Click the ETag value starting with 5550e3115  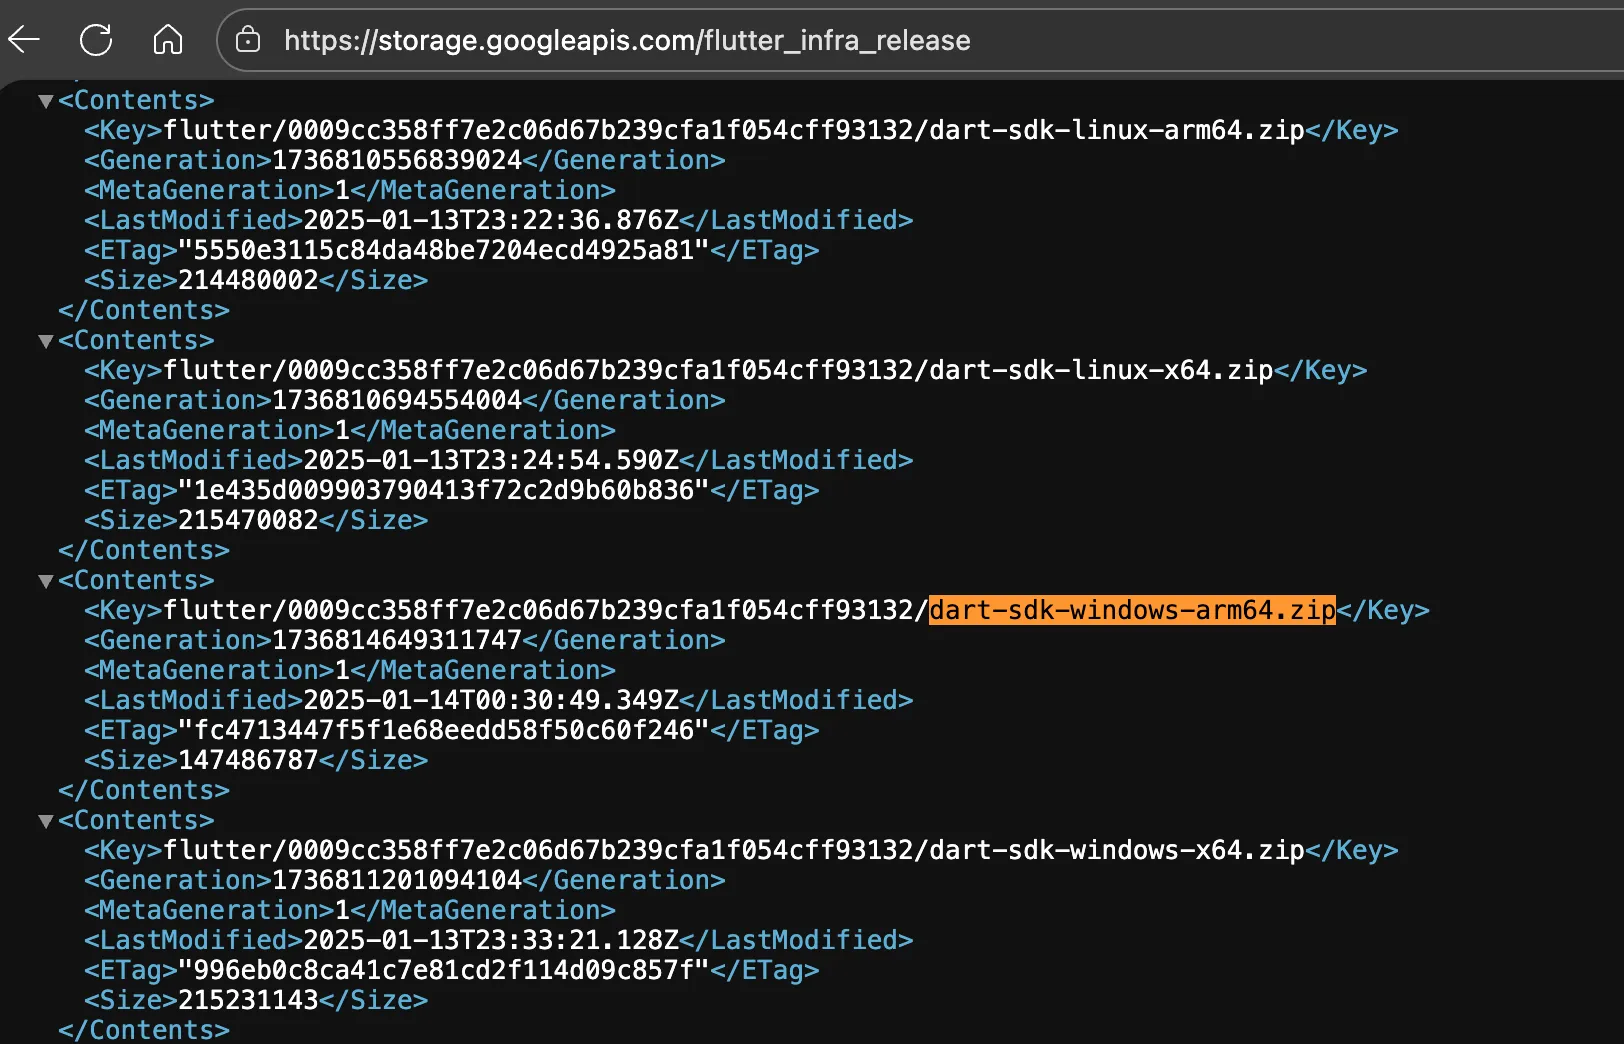[443, 250]
